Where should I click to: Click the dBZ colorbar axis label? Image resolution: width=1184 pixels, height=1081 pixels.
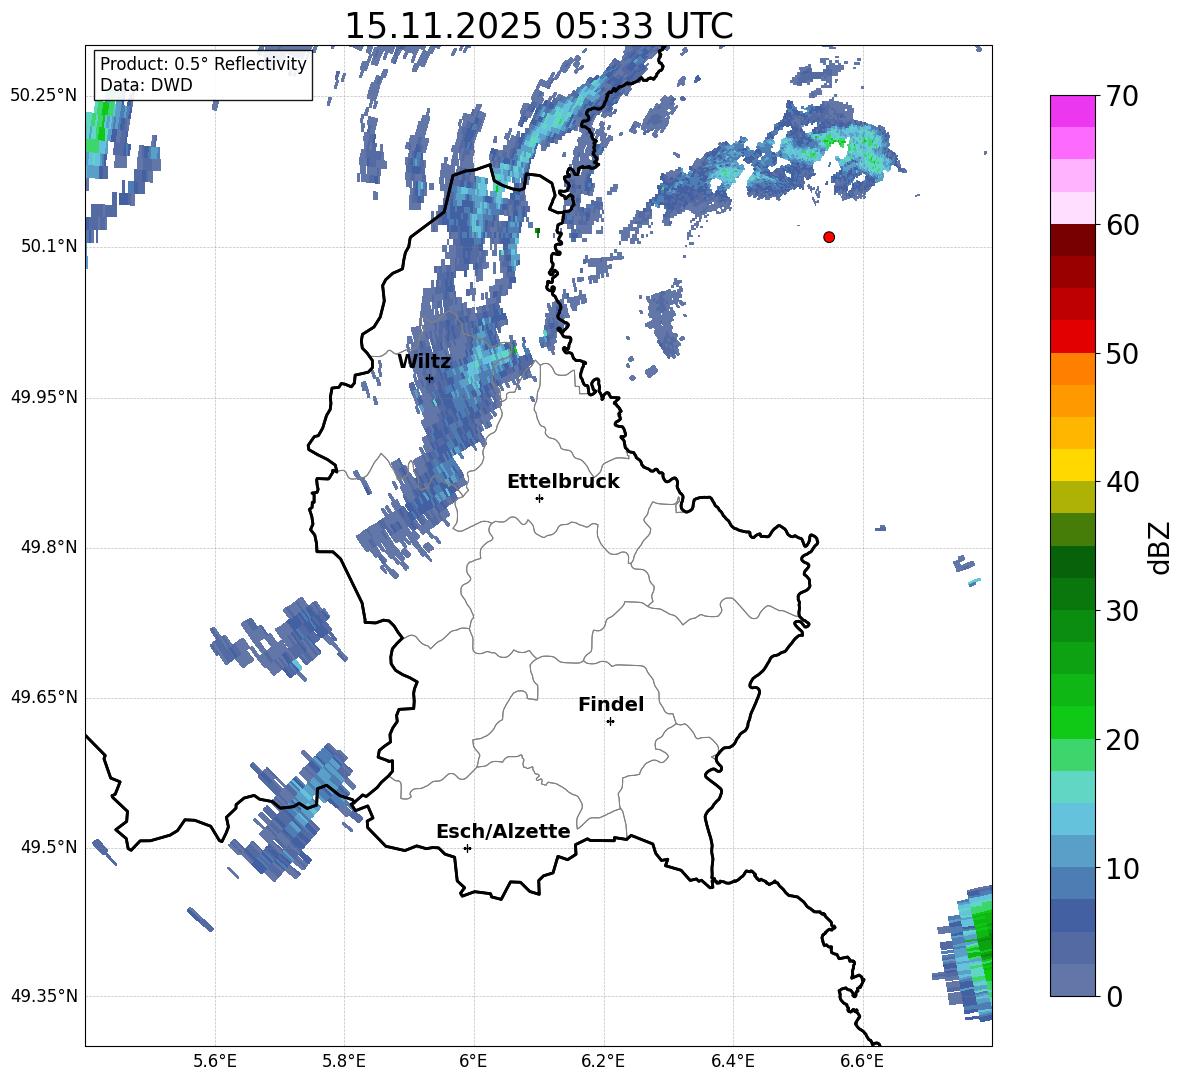click(x=1160, y=547)
